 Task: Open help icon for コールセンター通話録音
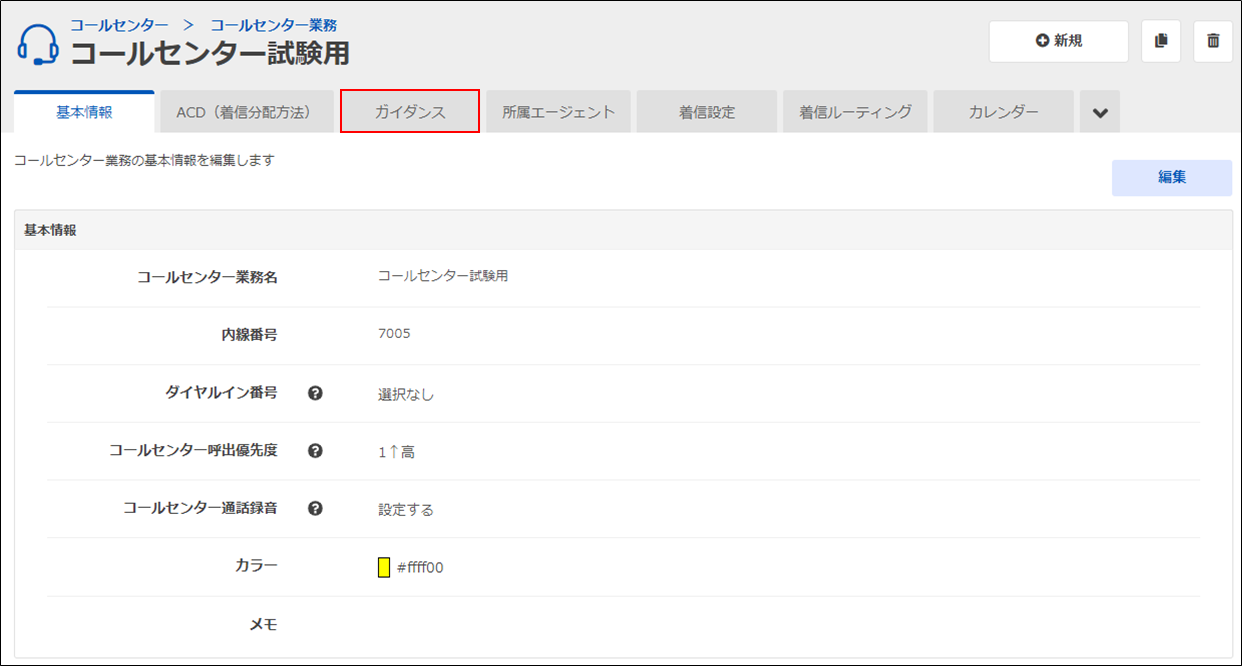(315, 508)
